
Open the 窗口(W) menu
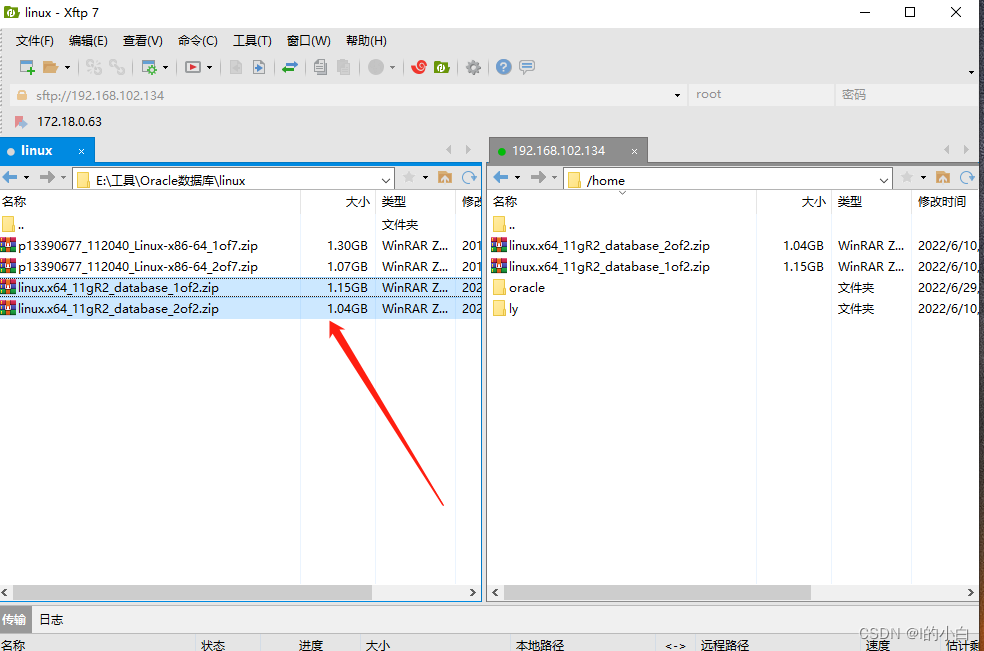point(308,41)
